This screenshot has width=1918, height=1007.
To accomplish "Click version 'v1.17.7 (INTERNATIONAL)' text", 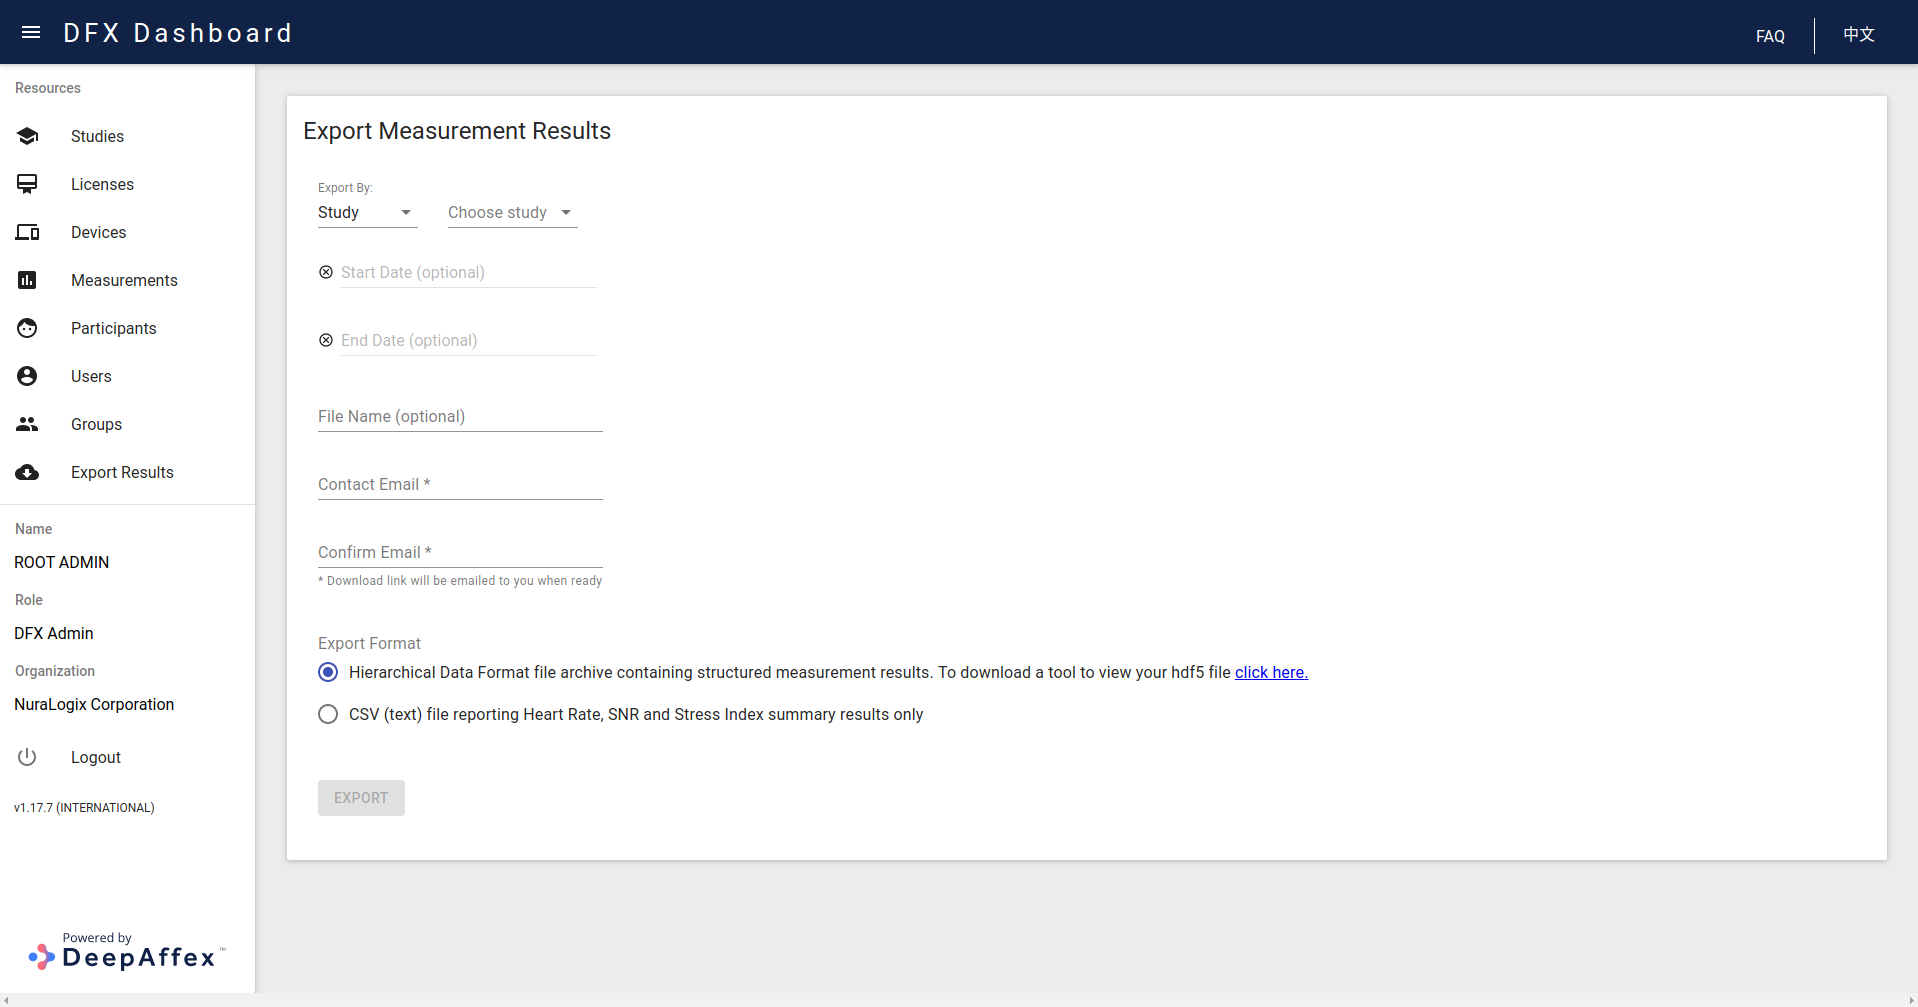I will pos(84,808).
